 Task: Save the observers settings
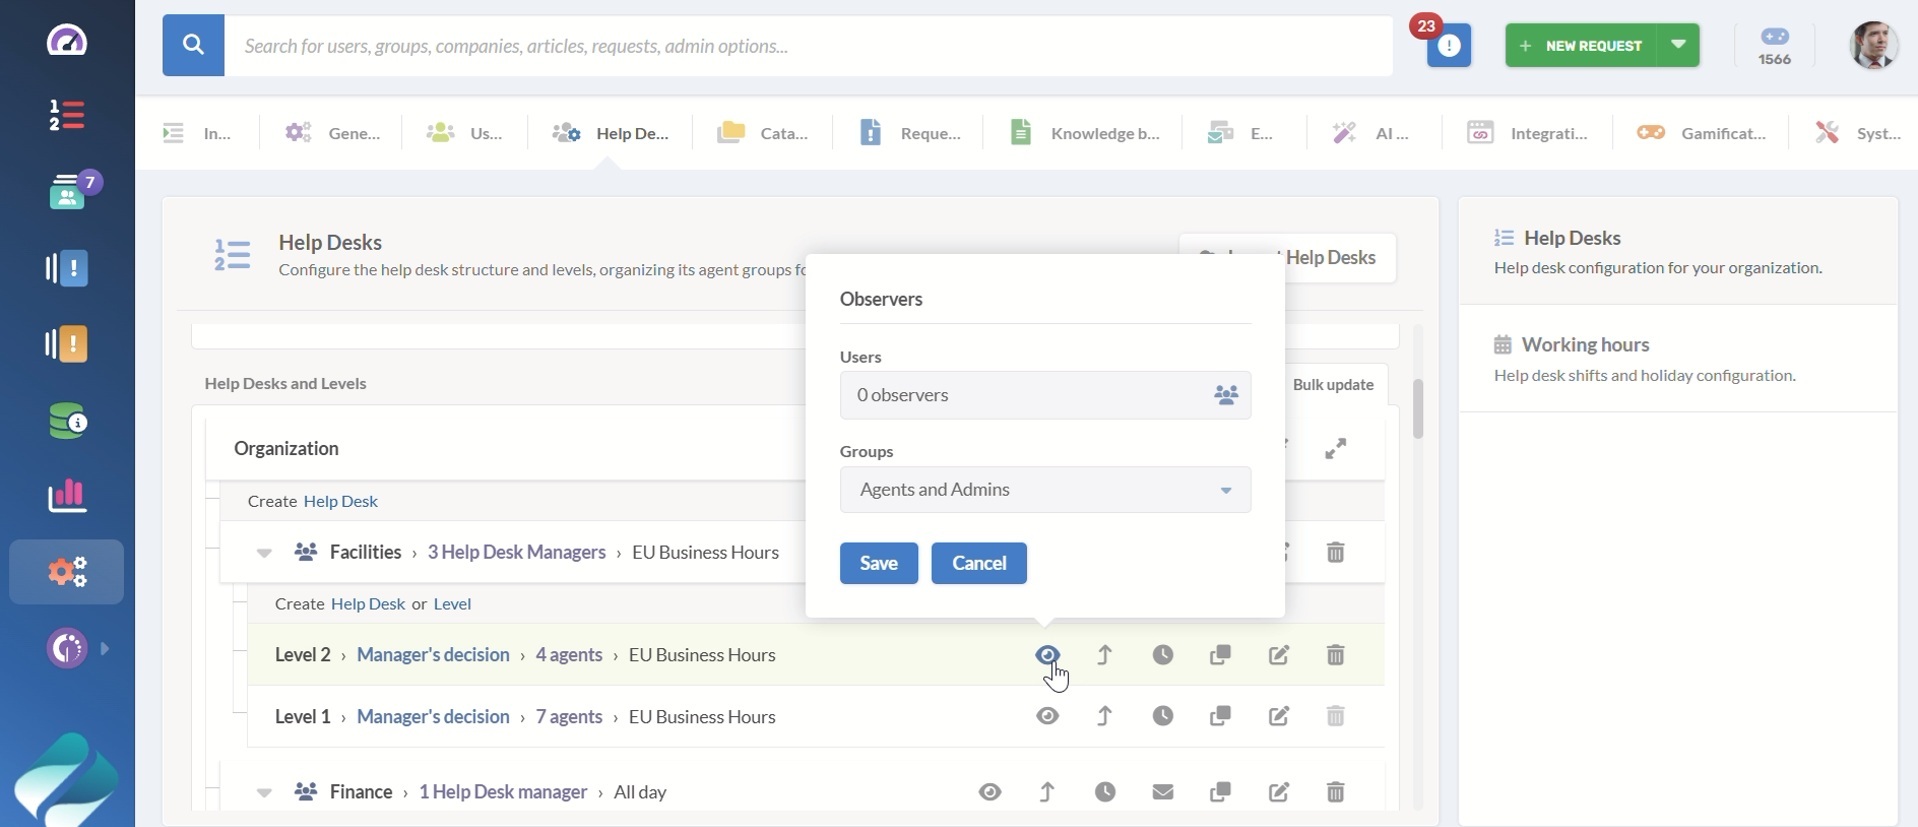click(x=878, y=563)
